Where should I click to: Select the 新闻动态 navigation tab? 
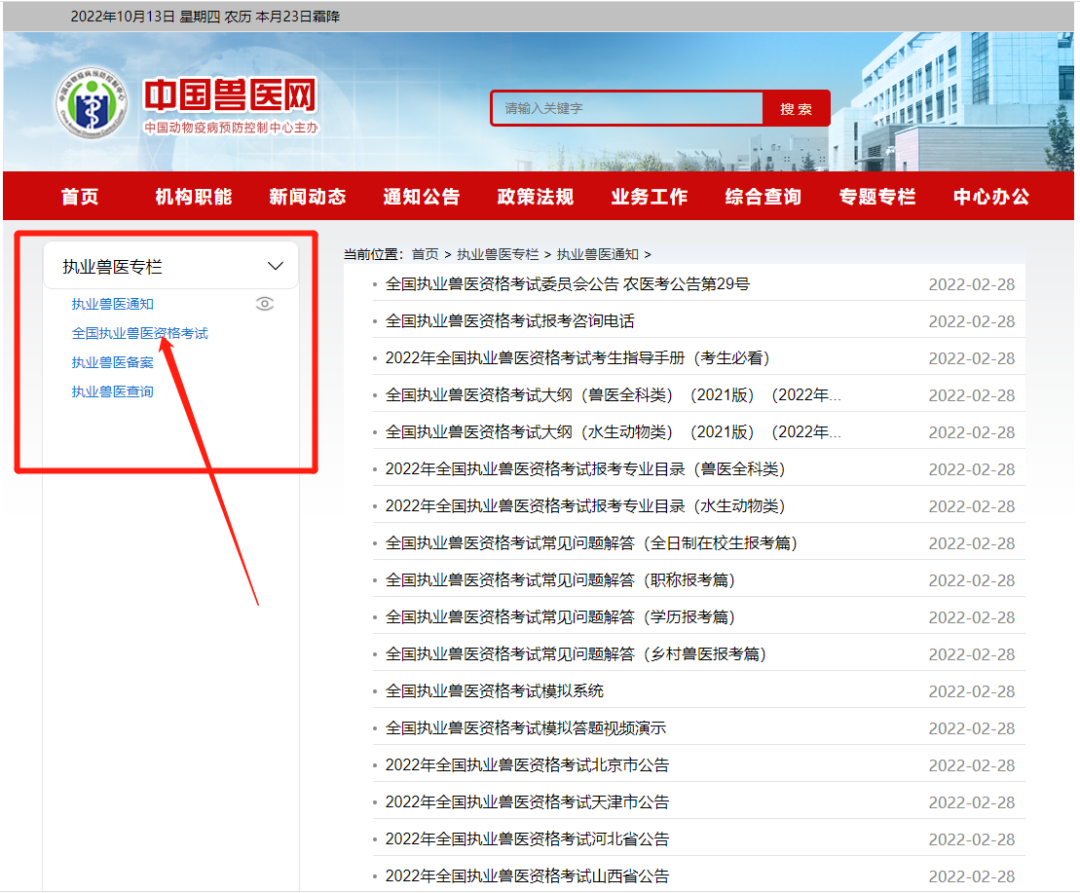[307, 196]
